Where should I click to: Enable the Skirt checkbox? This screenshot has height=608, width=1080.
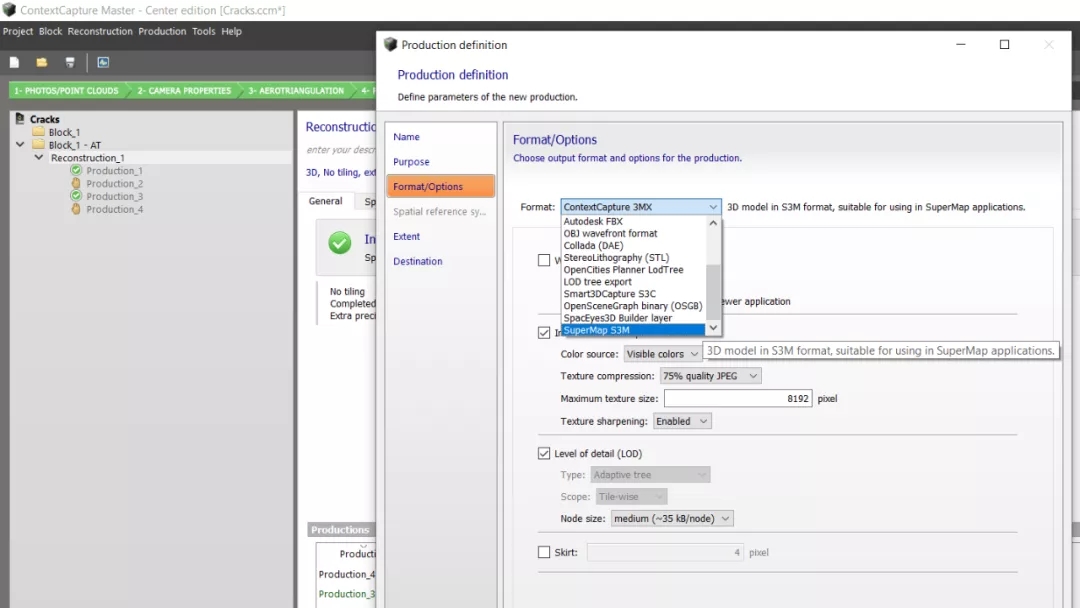(544, 552)
